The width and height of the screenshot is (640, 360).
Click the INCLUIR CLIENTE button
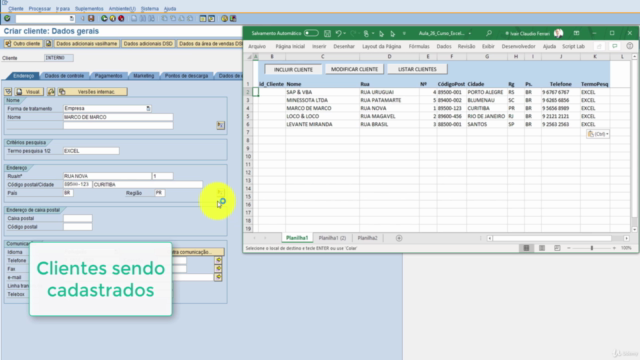[x=293, y=69]
